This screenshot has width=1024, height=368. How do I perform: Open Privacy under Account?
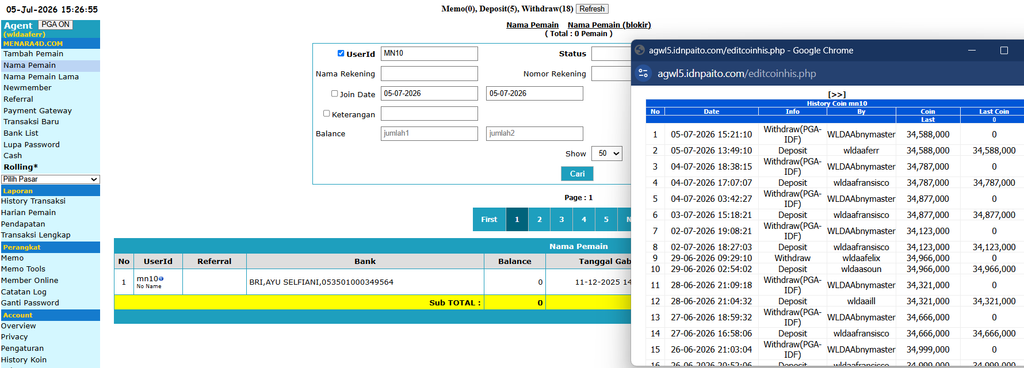[x=14, y=337]
